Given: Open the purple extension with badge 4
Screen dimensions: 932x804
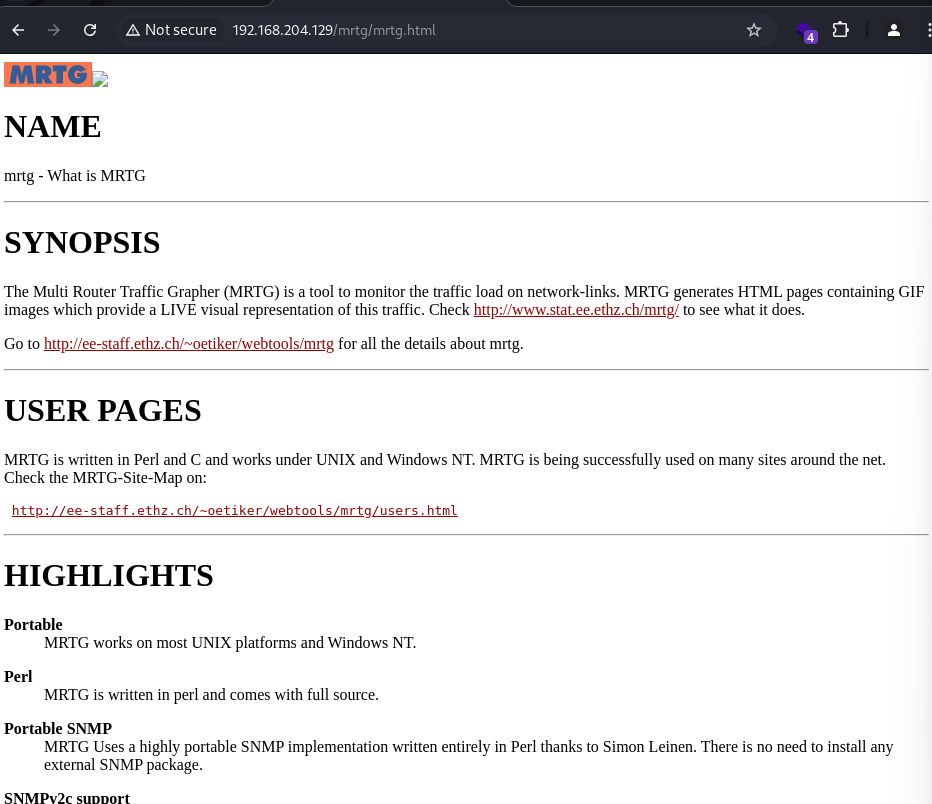Looking at the screenshot, I should click(806, 31).
